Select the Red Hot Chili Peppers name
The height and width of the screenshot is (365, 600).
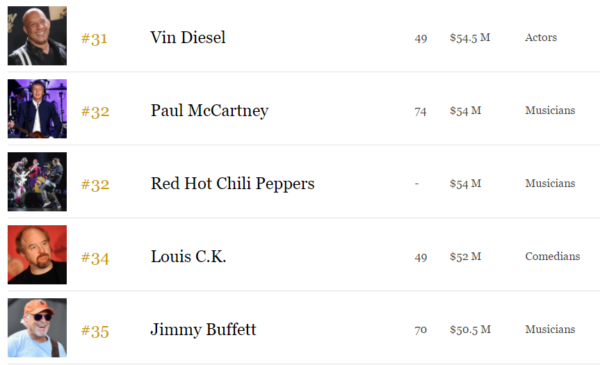[233, 184]
